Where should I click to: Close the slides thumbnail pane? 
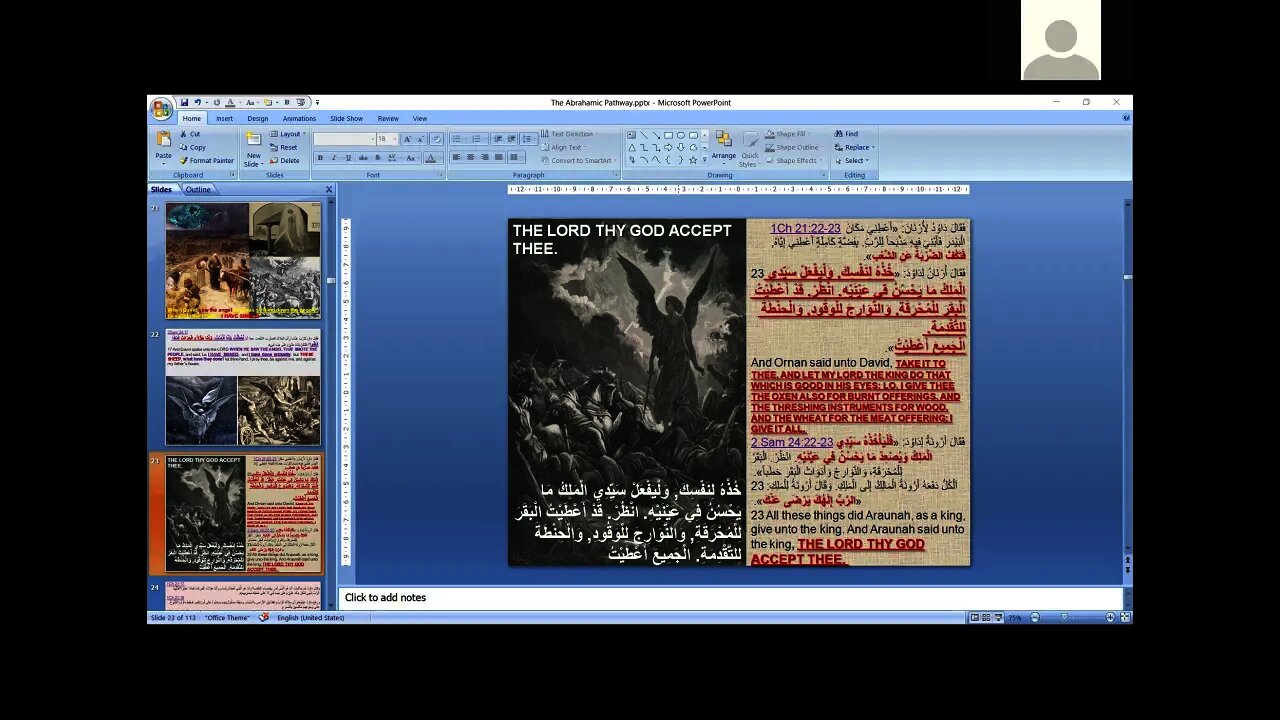pyautogui.click(x=328, y=189)
